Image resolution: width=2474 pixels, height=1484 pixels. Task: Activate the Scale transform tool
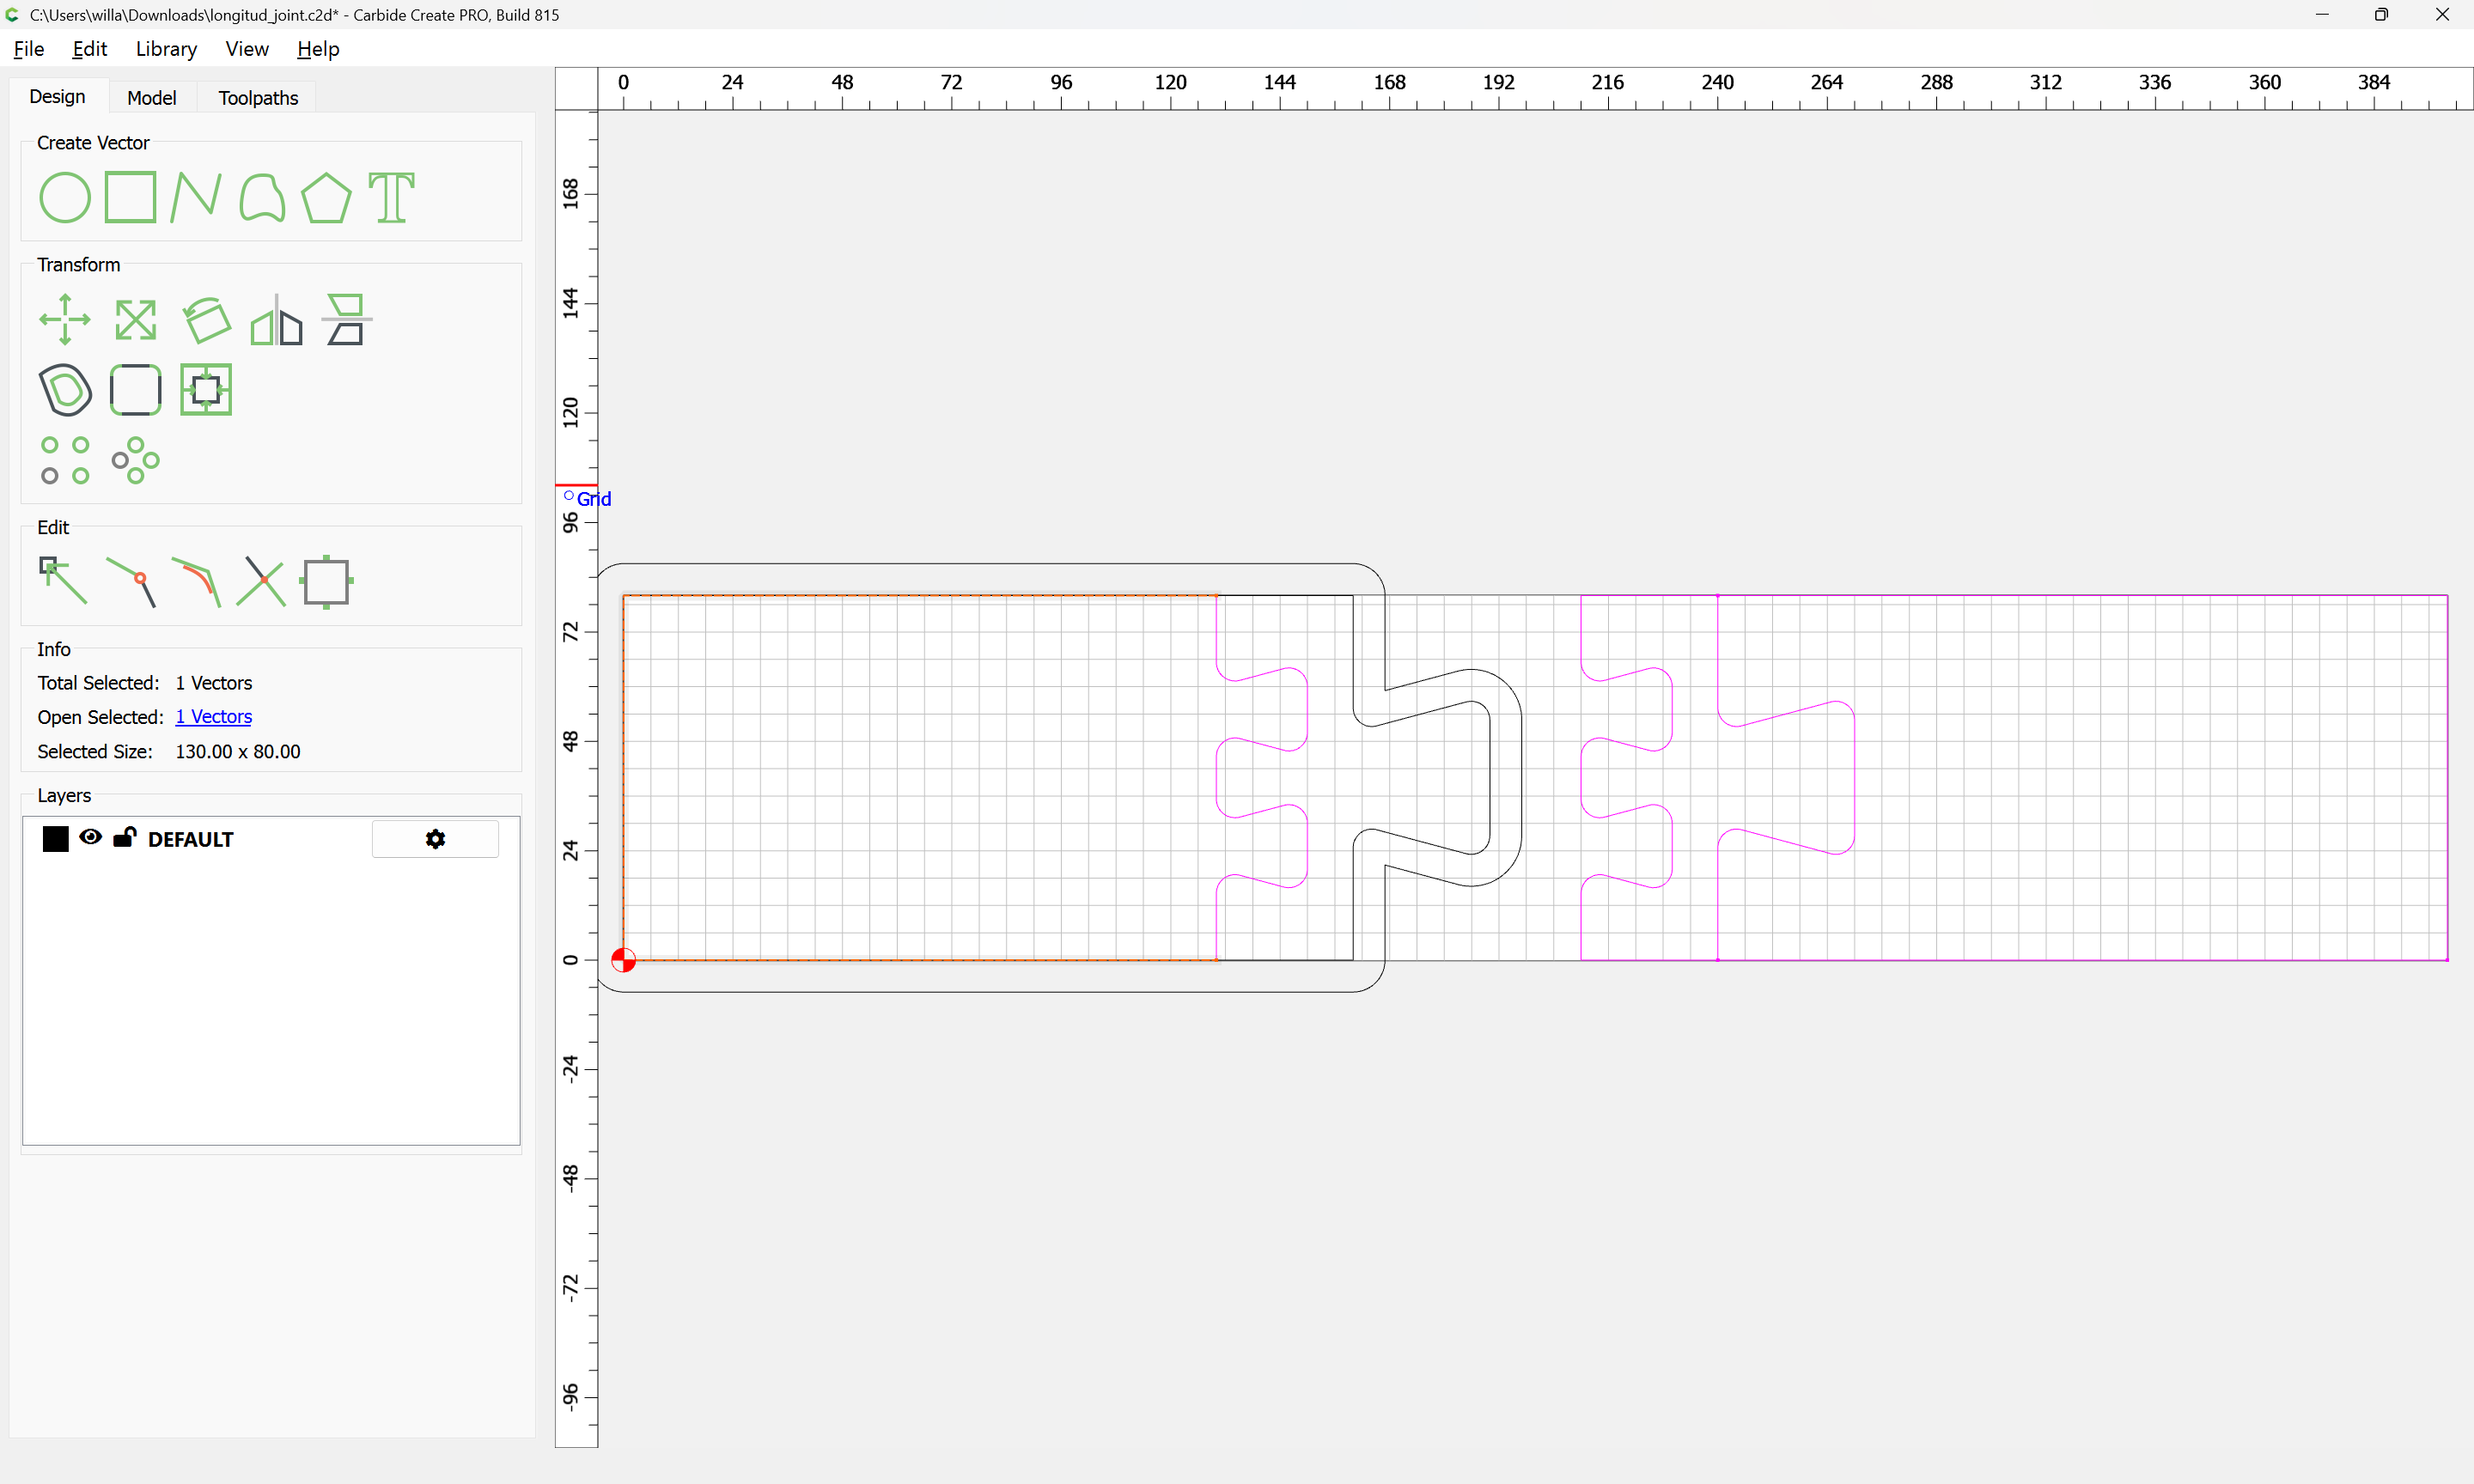135,320
